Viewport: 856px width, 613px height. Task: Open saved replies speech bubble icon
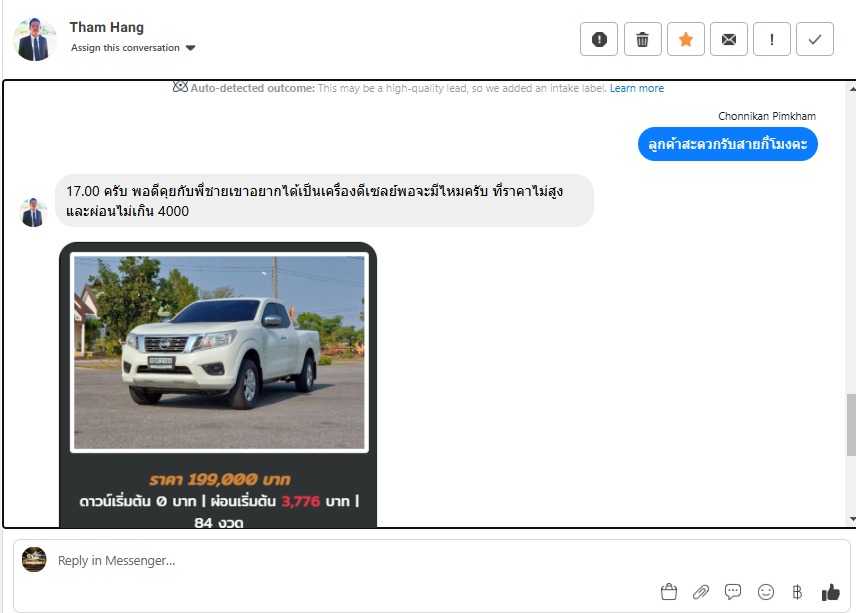[733, 592]
